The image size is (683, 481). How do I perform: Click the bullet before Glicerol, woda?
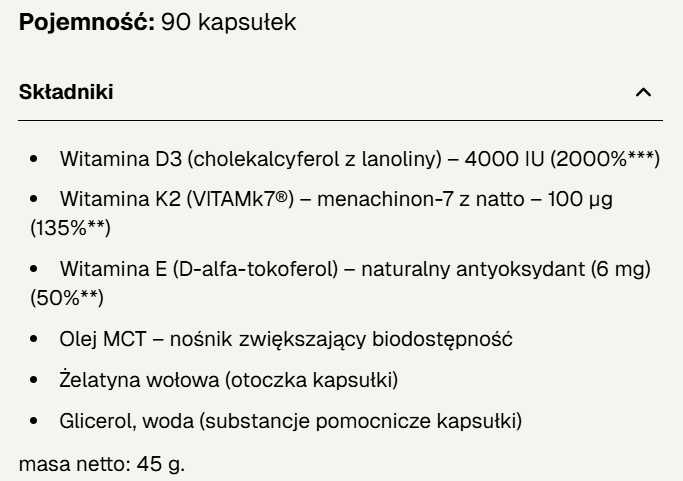(x=35, y=421)
